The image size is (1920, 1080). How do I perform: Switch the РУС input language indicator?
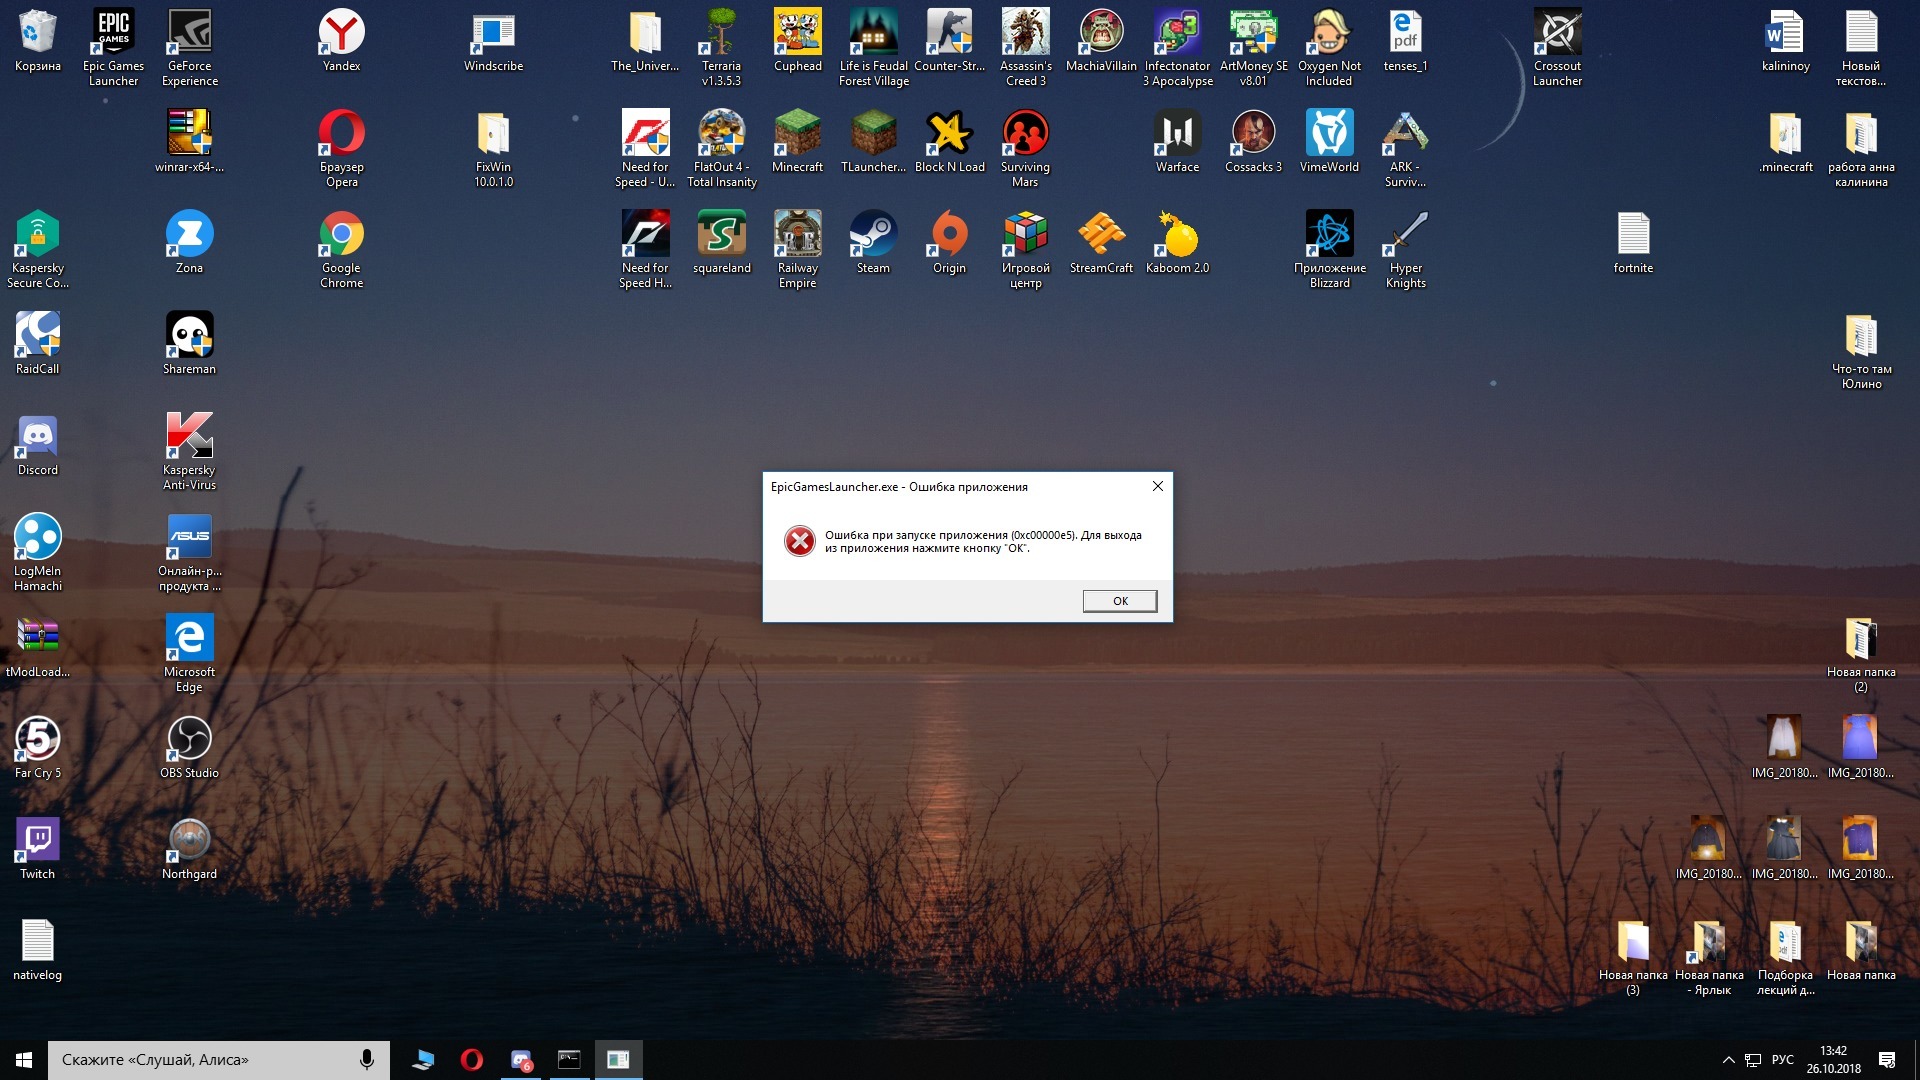click(1783, 1060)
